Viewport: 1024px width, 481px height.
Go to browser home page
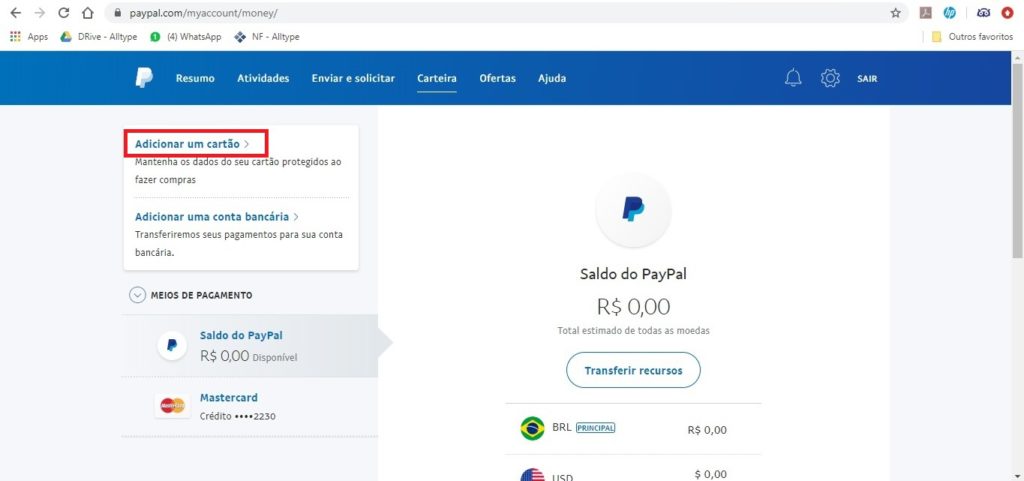pyautogui.click(x=88, y=13)
